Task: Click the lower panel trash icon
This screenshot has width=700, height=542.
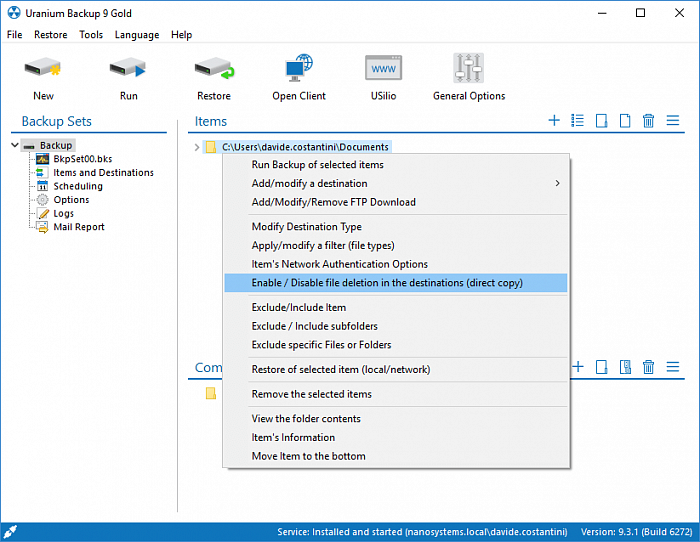Action: pyautogui.click(x=649, y=367)
